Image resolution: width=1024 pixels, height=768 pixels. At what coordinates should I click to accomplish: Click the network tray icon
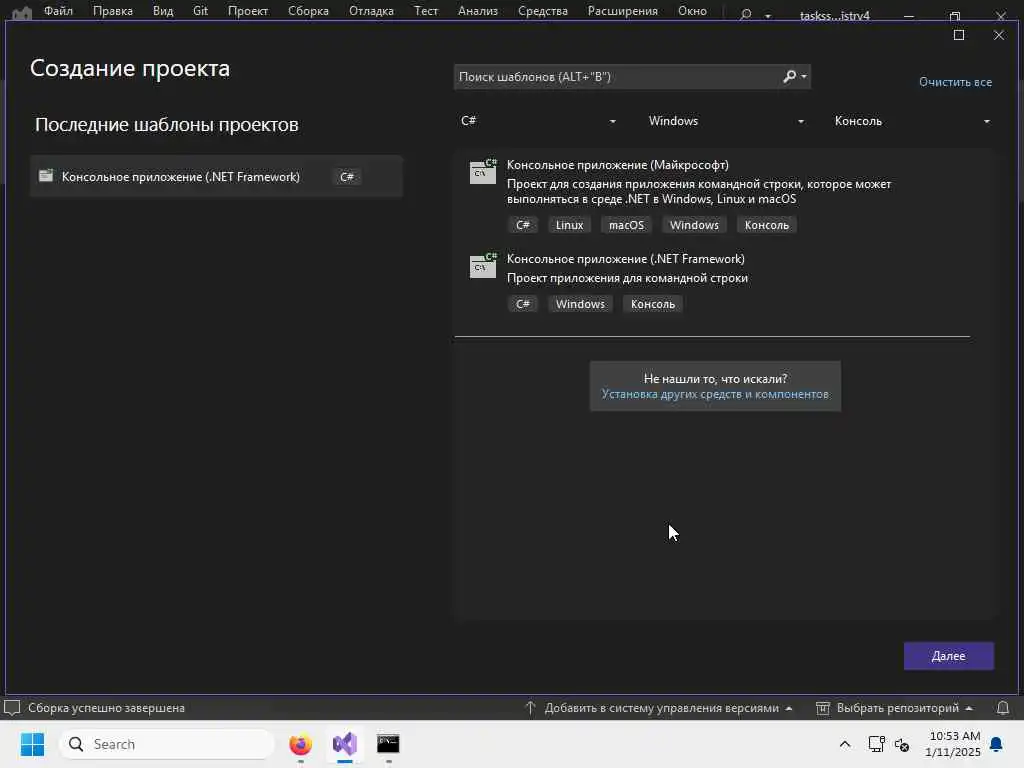coord(876,744)
